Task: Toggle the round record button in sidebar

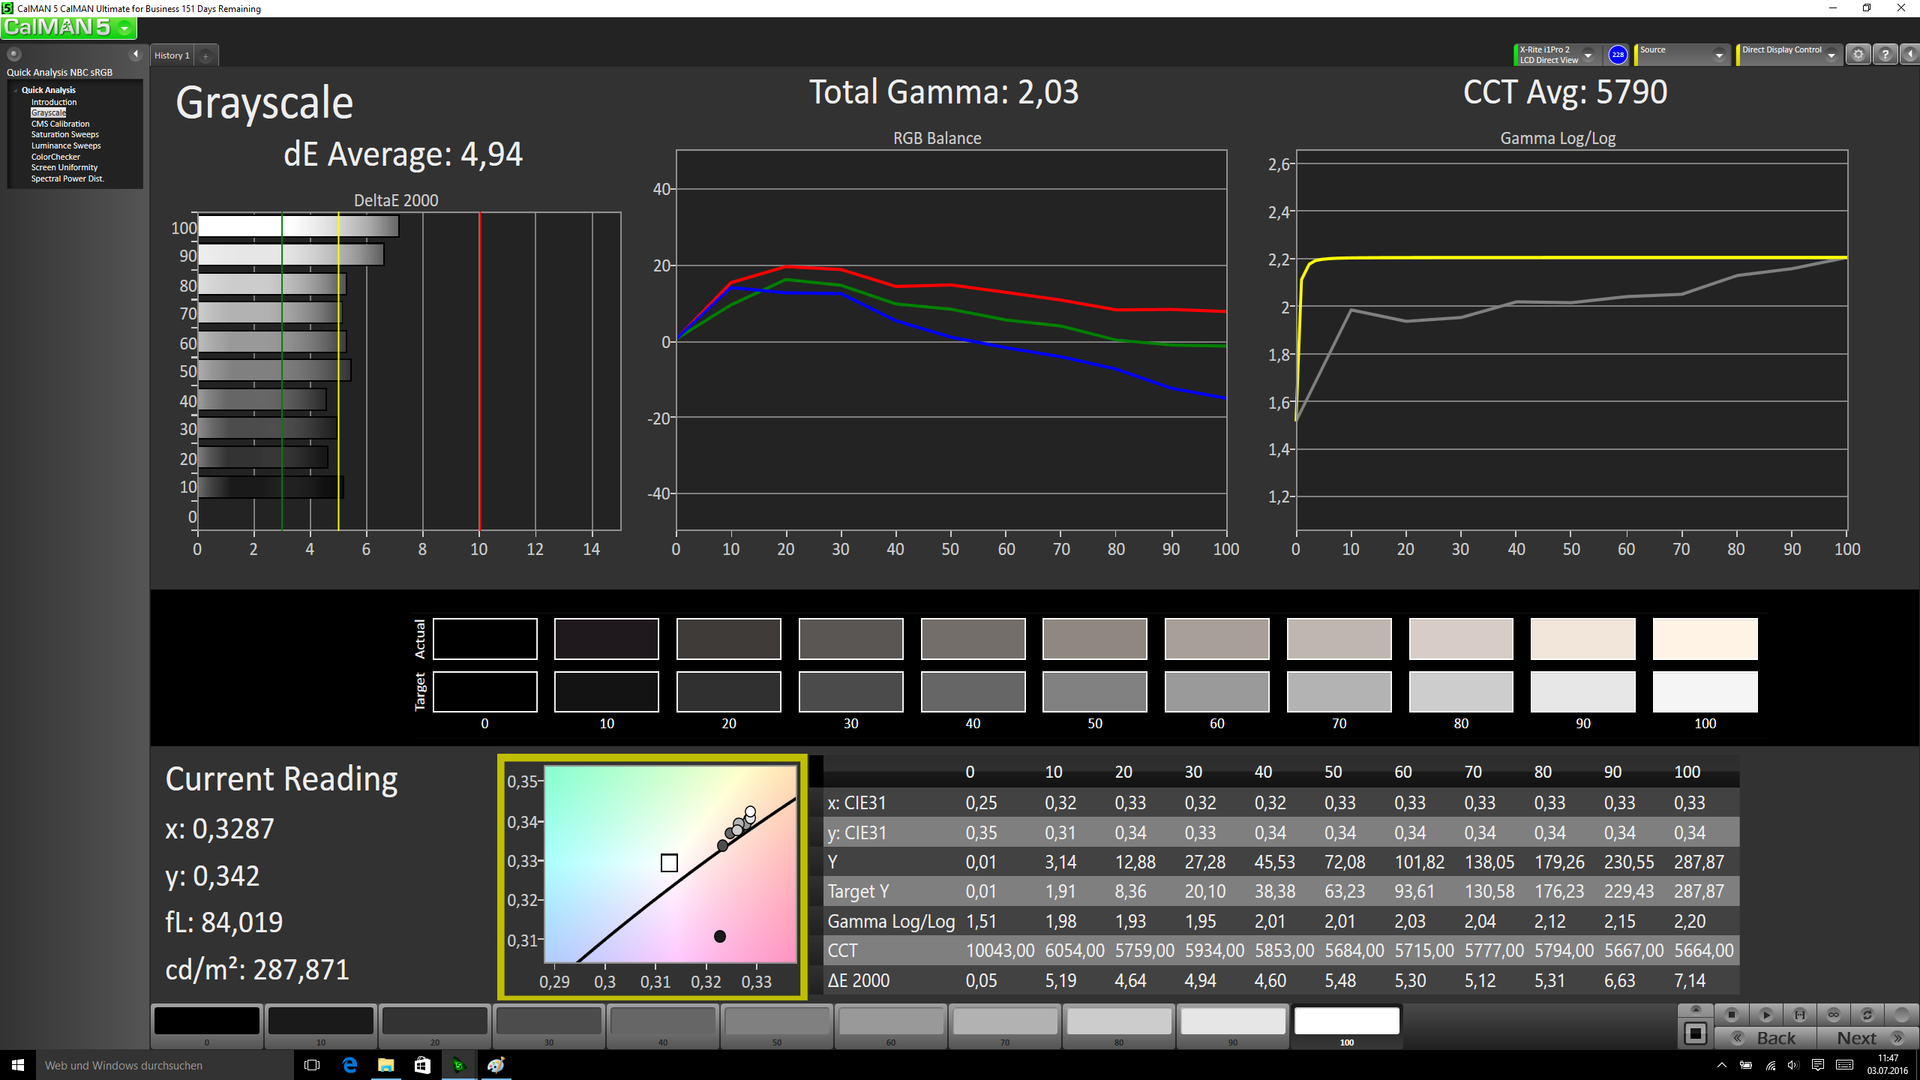Action: coord(14,54)
